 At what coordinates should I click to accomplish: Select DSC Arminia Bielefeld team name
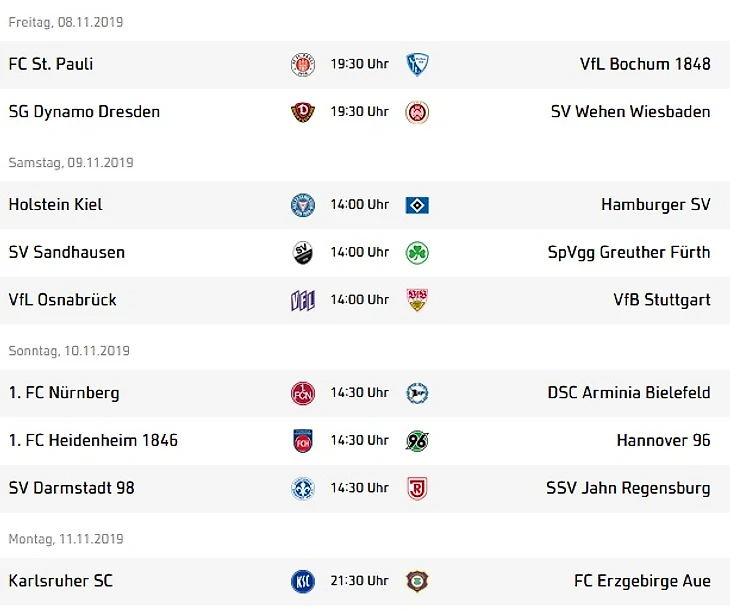tap(629, 393)
